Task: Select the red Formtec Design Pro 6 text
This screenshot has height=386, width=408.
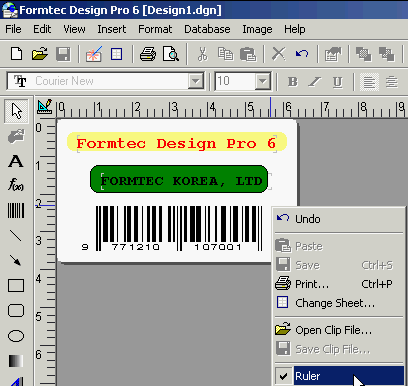Action: tap(176, 144)
